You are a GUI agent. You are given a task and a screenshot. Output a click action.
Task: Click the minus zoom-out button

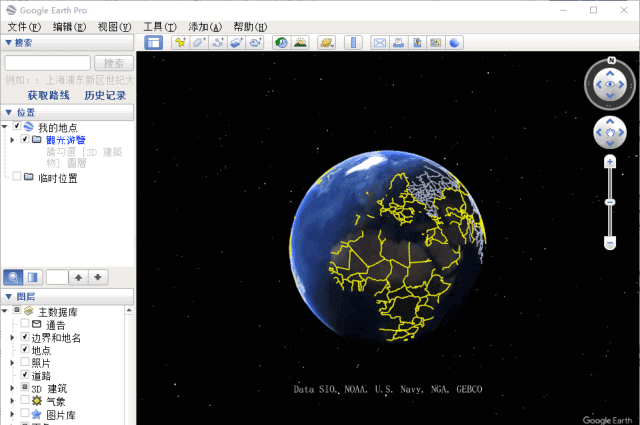pos(610,243)
